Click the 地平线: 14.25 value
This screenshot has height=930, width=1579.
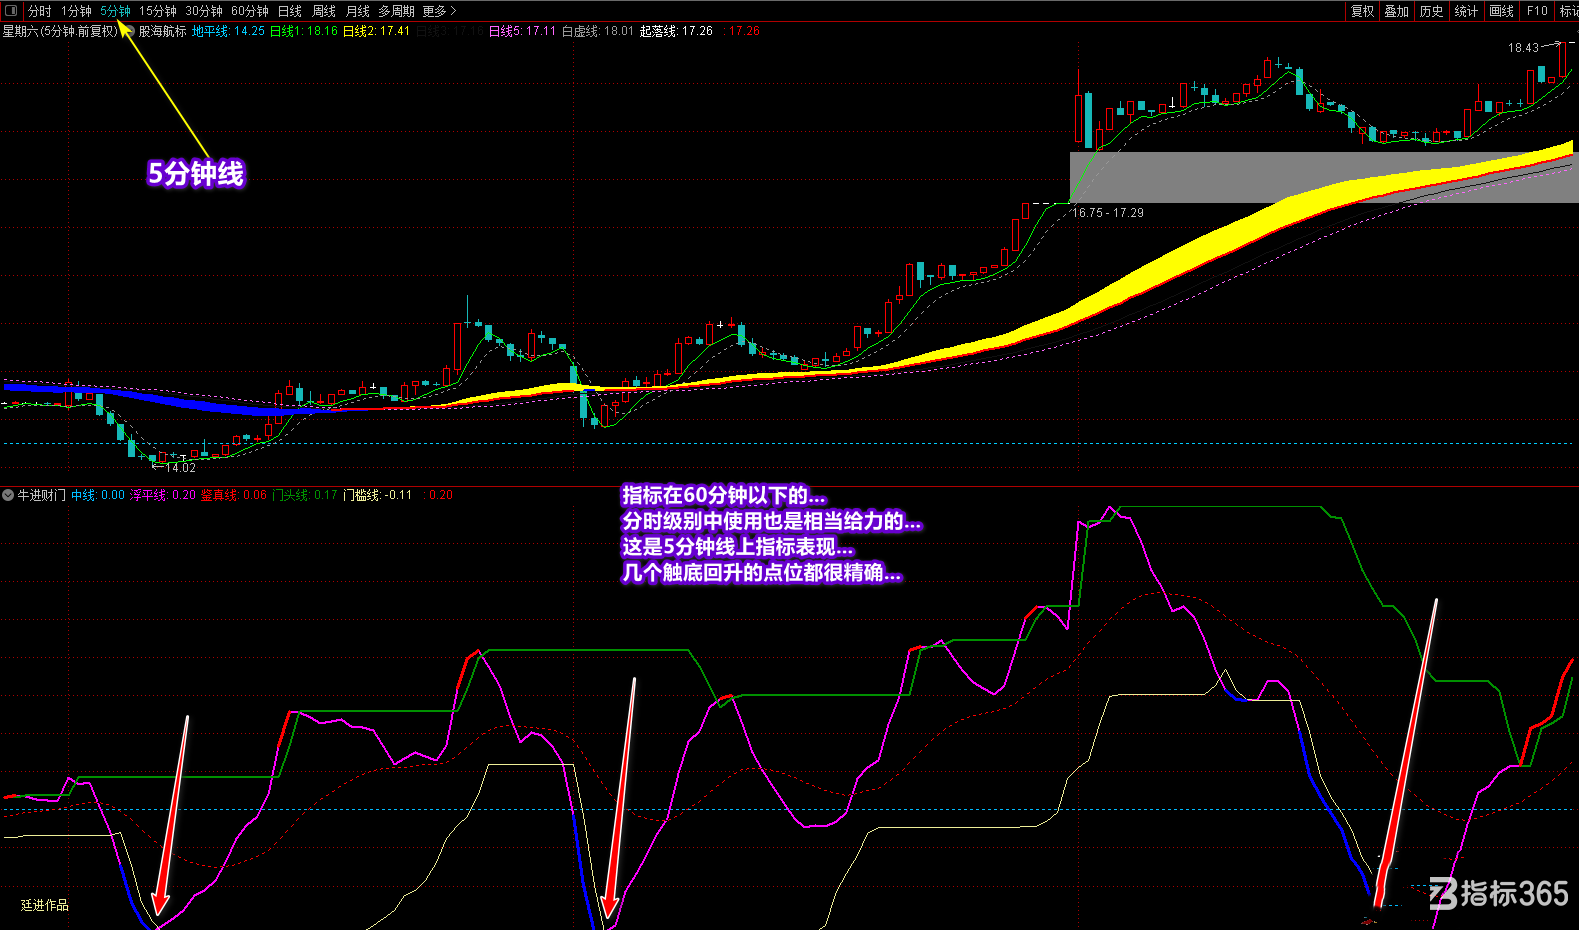[228, 31]
